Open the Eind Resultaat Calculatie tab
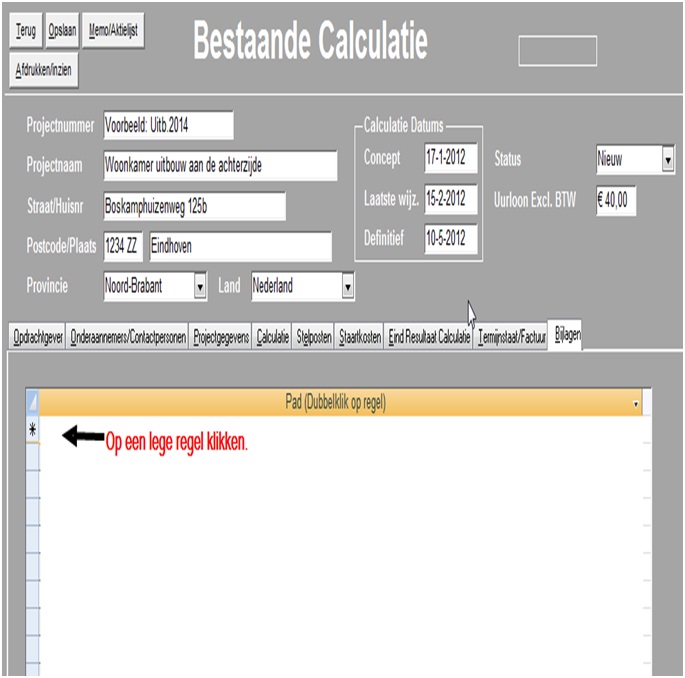This screenshot has height=678, width=685. (x=429, y=339)
